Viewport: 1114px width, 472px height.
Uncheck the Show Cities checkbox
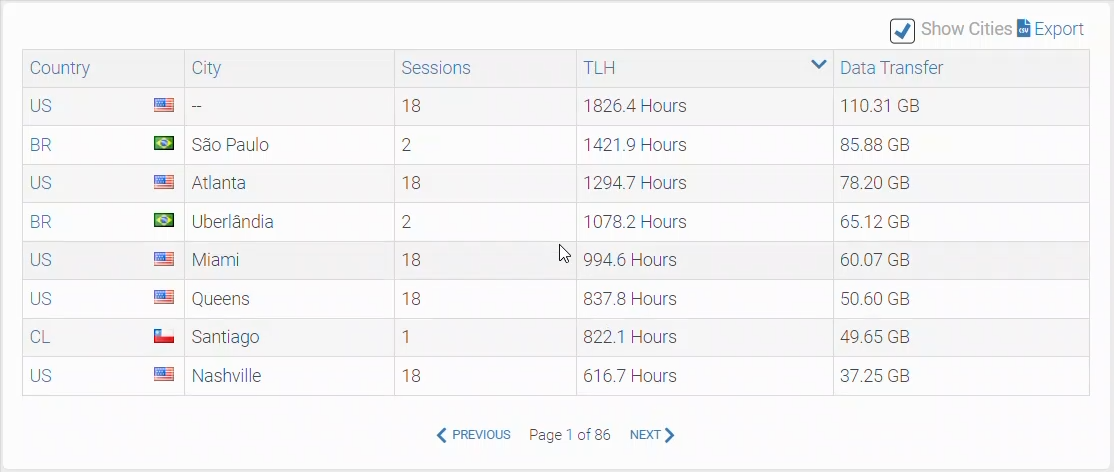point(902,30)
